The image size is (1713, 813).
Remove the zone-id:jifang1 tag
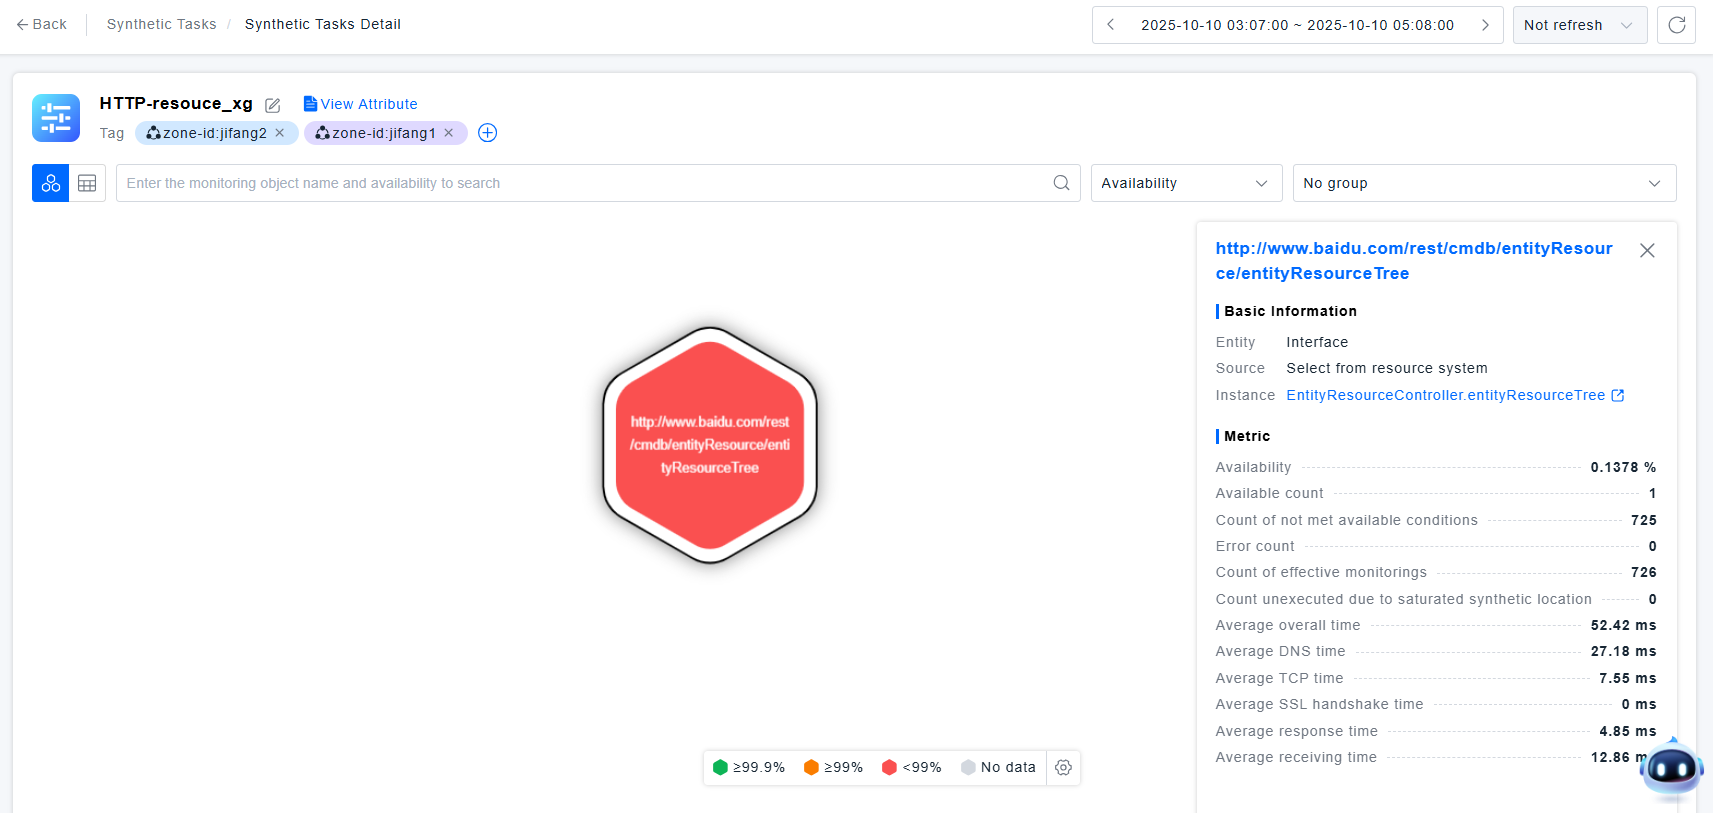tap(449, 133)
